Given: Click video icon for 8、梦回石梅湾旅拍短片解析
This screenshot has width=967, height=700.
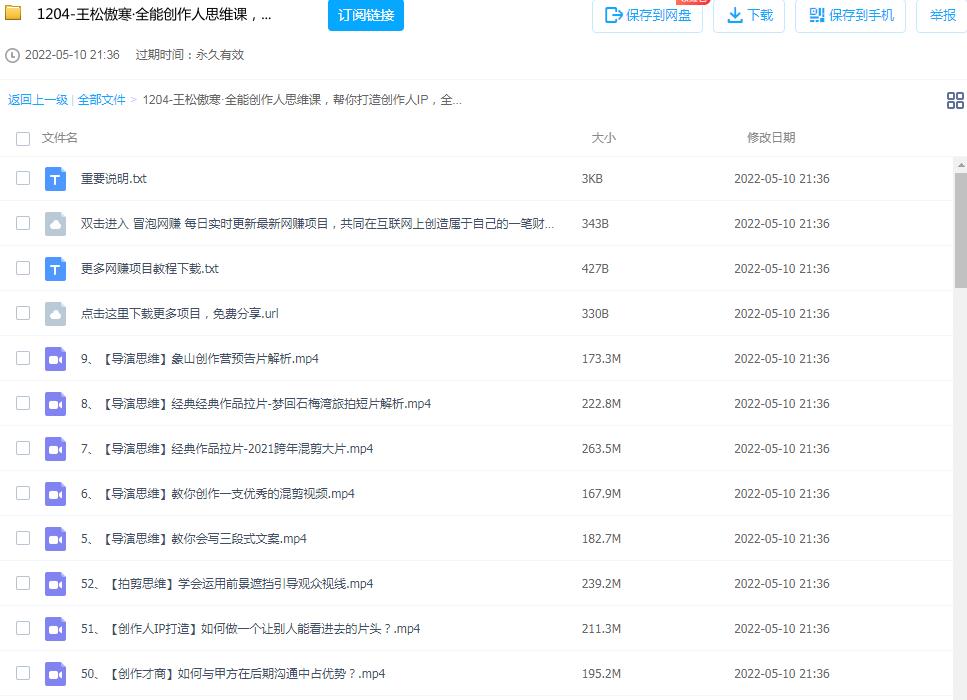Looking at the screenshot, I should pyautogui.click(x=56, y=404).
